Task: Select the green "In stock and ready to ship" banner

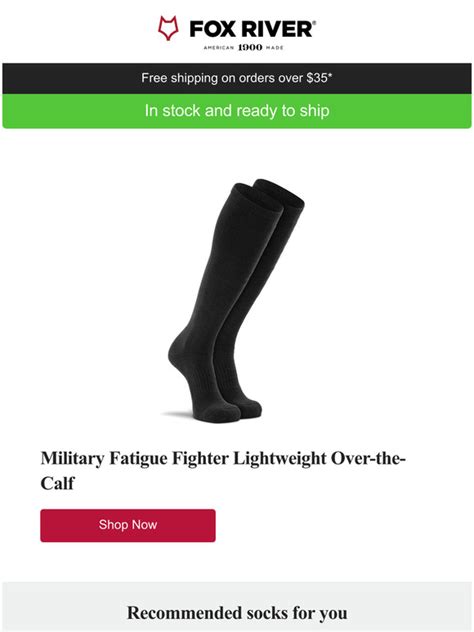Action: (x=237, y=111)
